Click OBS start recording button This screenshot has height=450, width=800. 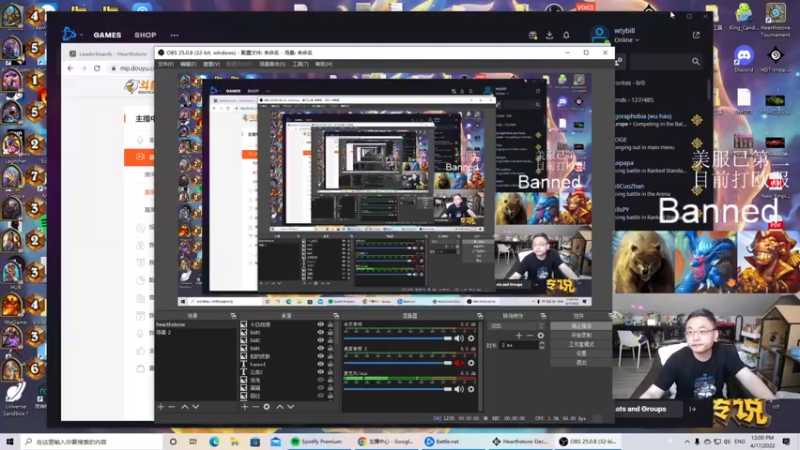tap(581, 335)
